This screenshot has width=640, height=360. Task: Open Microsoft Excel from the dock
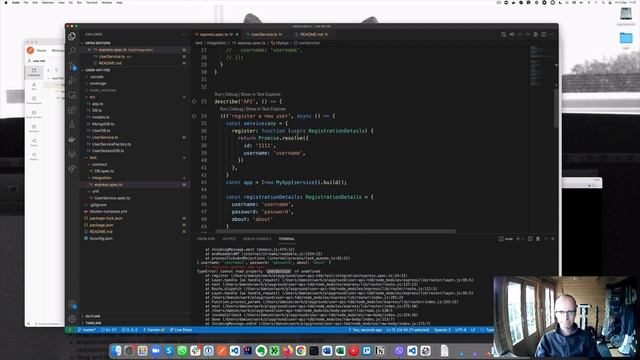pos(340,351)
